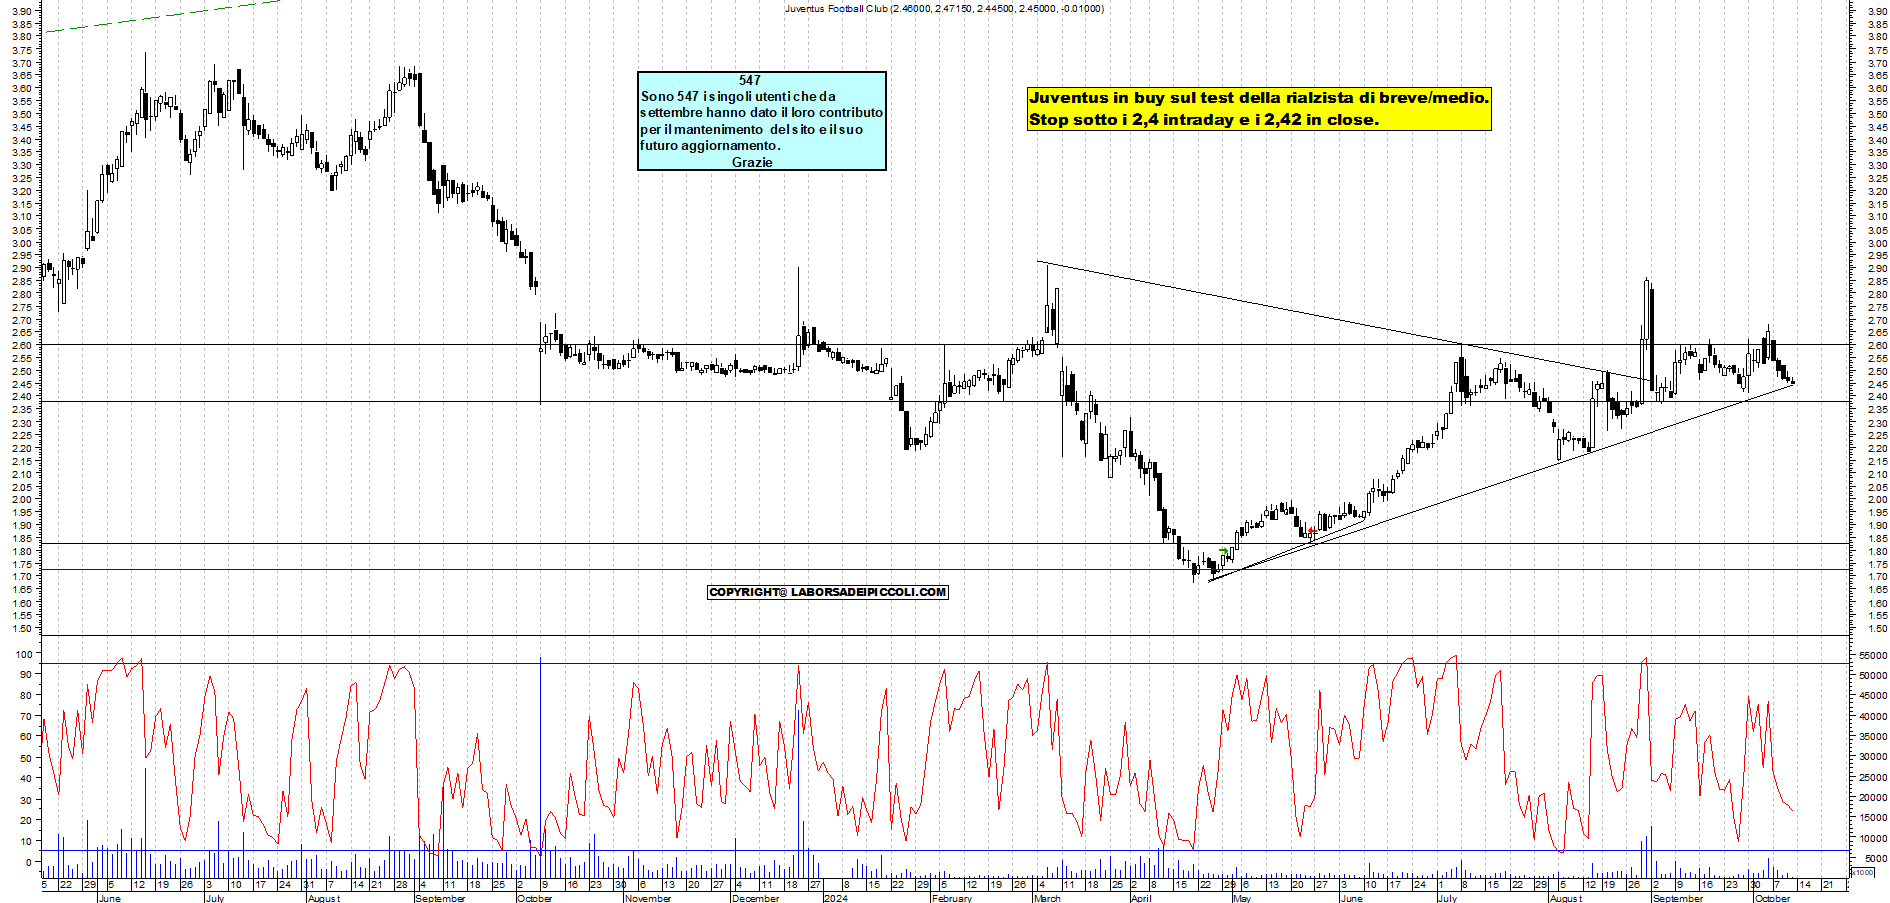Screen dimensions: 1890x903
Task: Click the 40000 value on the volume scale
Action: (1873, 716)
